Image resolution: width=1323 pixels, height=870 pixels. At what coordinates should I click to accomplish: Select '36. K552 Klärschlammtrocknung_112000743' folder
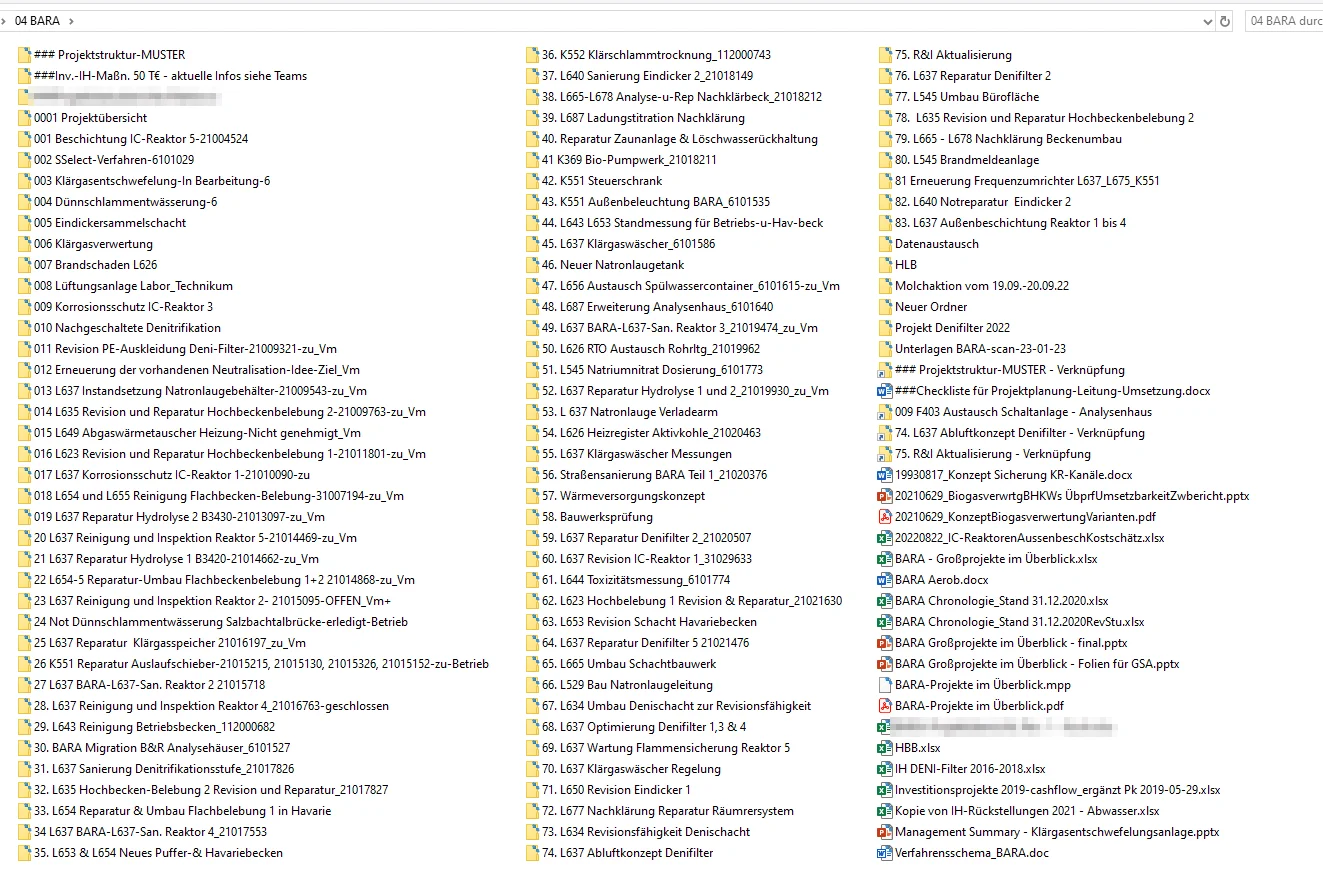click(656, 55)
